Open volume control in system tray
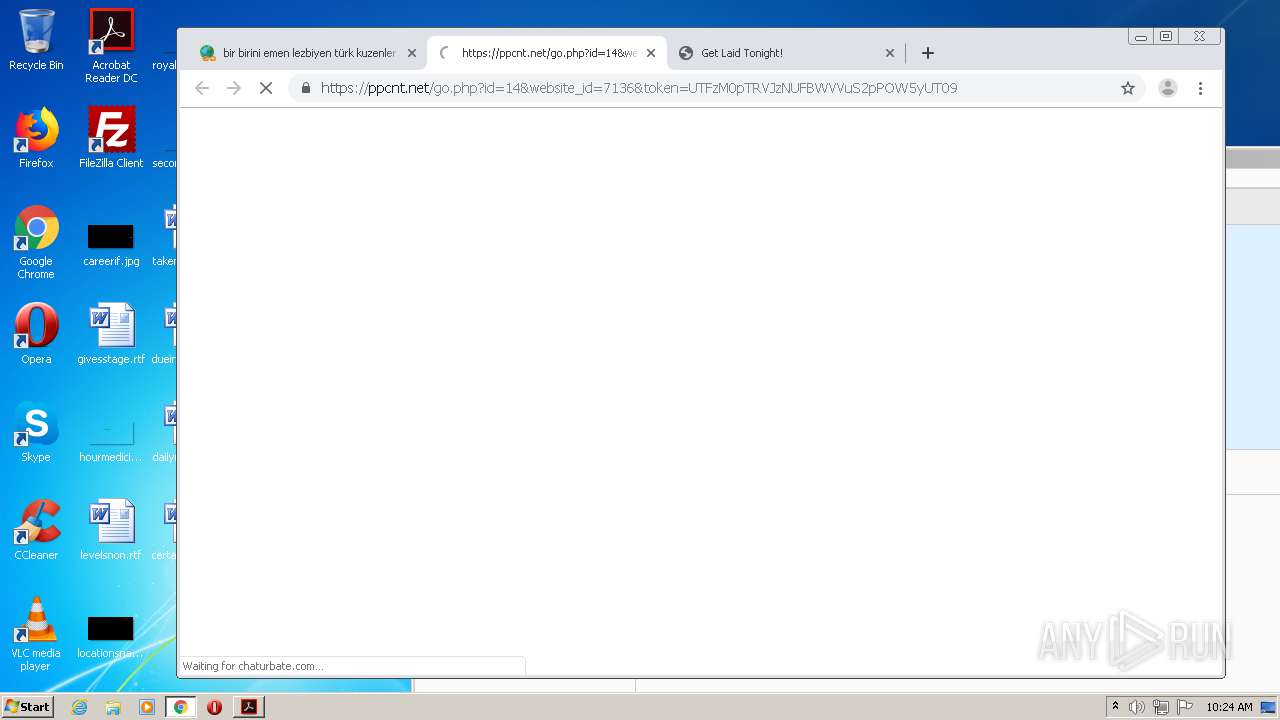 1137,707
